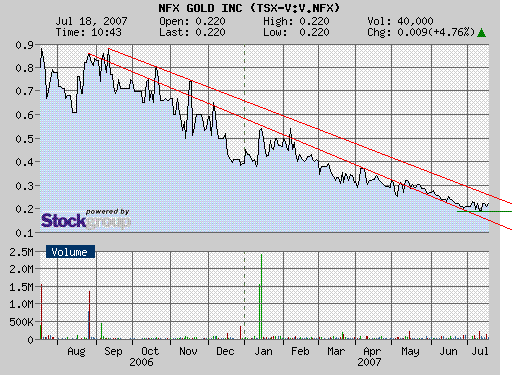Click the High: 0.220 value
The width and height of the screenshot is (512, 384).
296,21
